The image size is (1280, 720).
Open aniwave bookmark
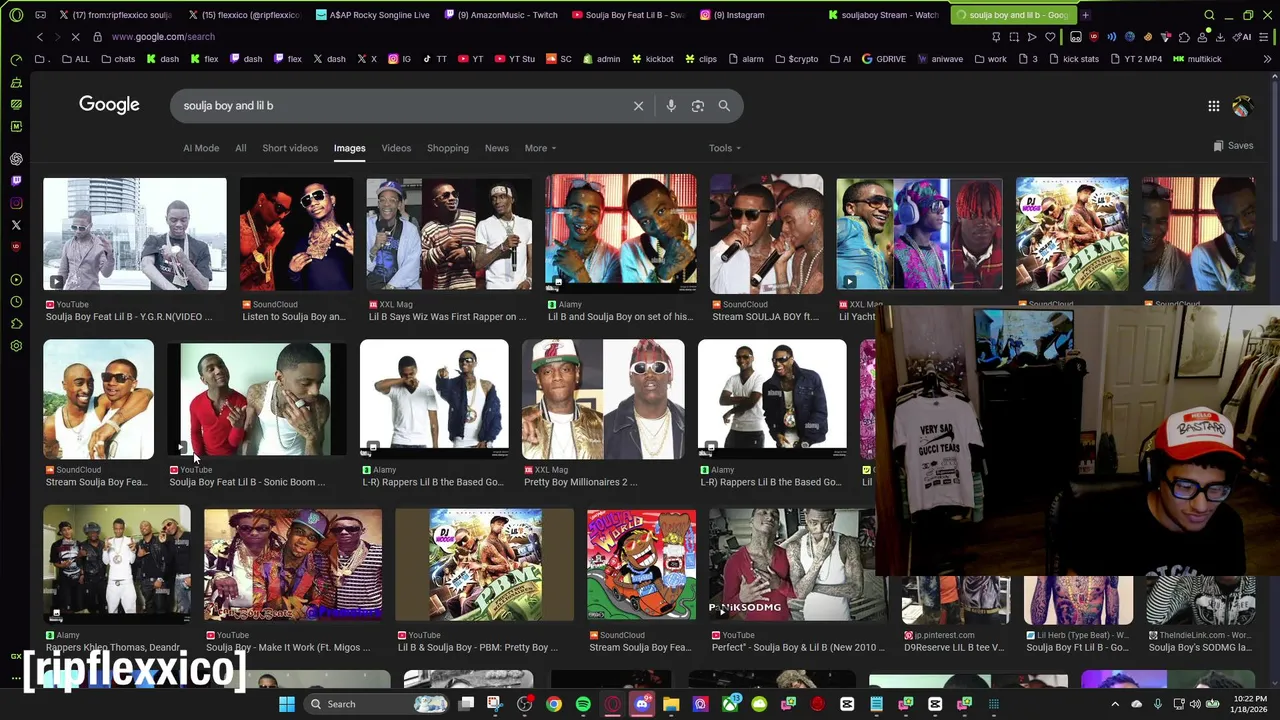click(940, 59)
